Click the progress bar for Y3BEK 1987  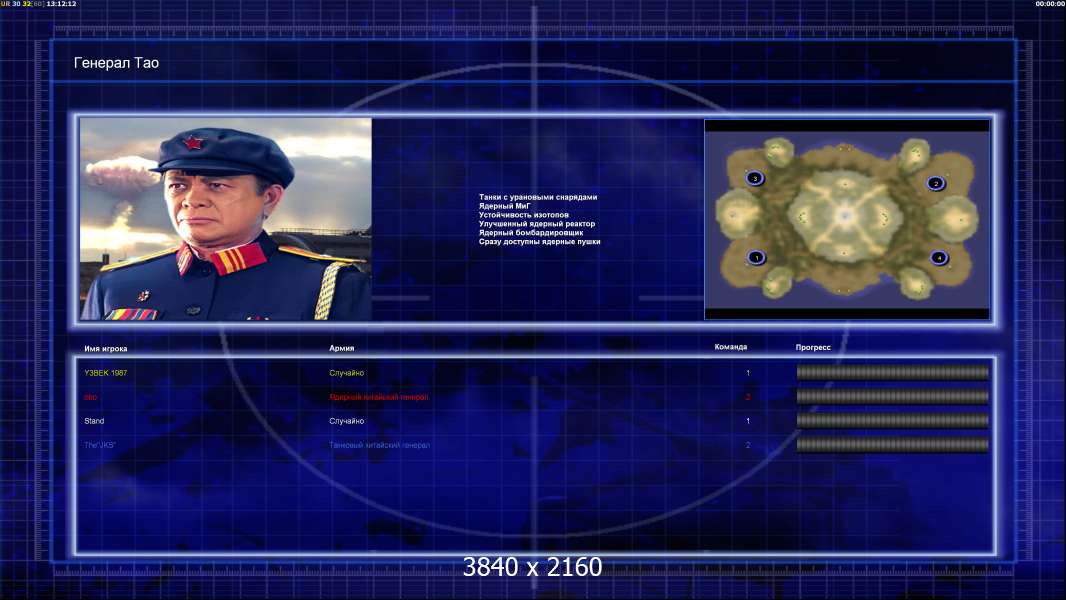893,372
